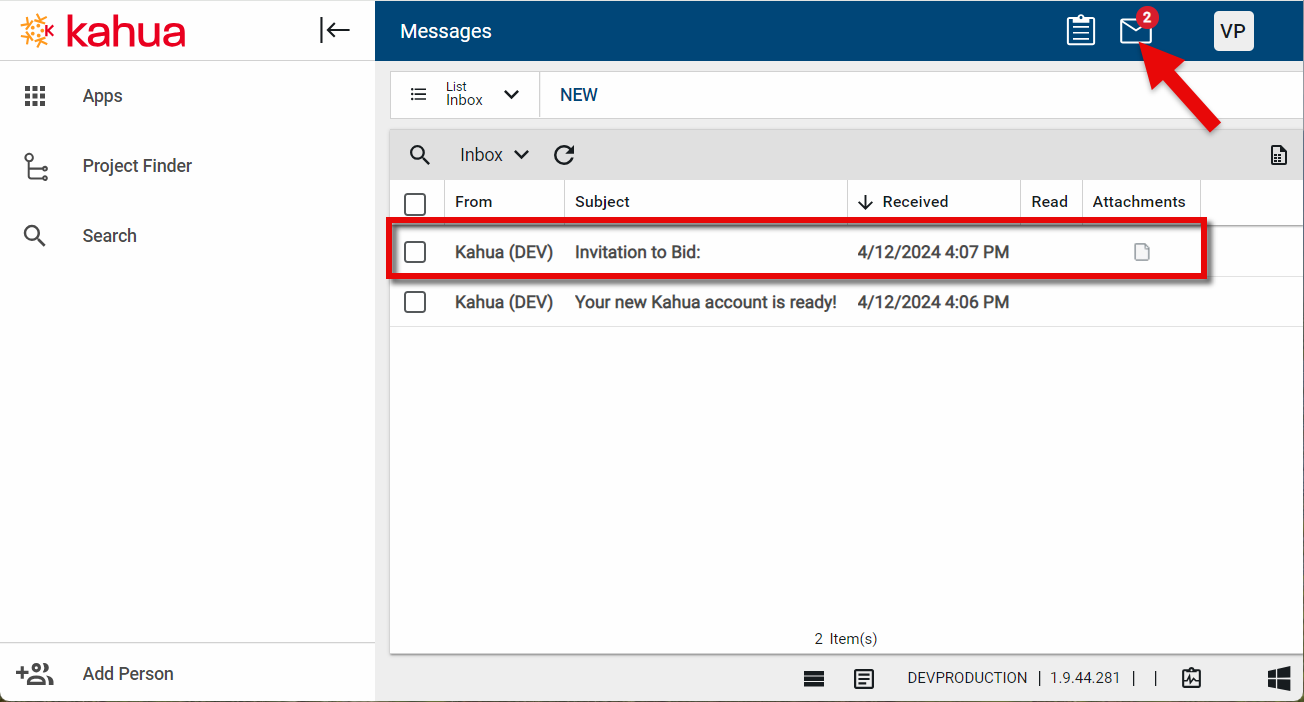This screenshot has width=1304, height=702.
Task: Click the search magnifier in message toolbar
Action: point(420,155)
